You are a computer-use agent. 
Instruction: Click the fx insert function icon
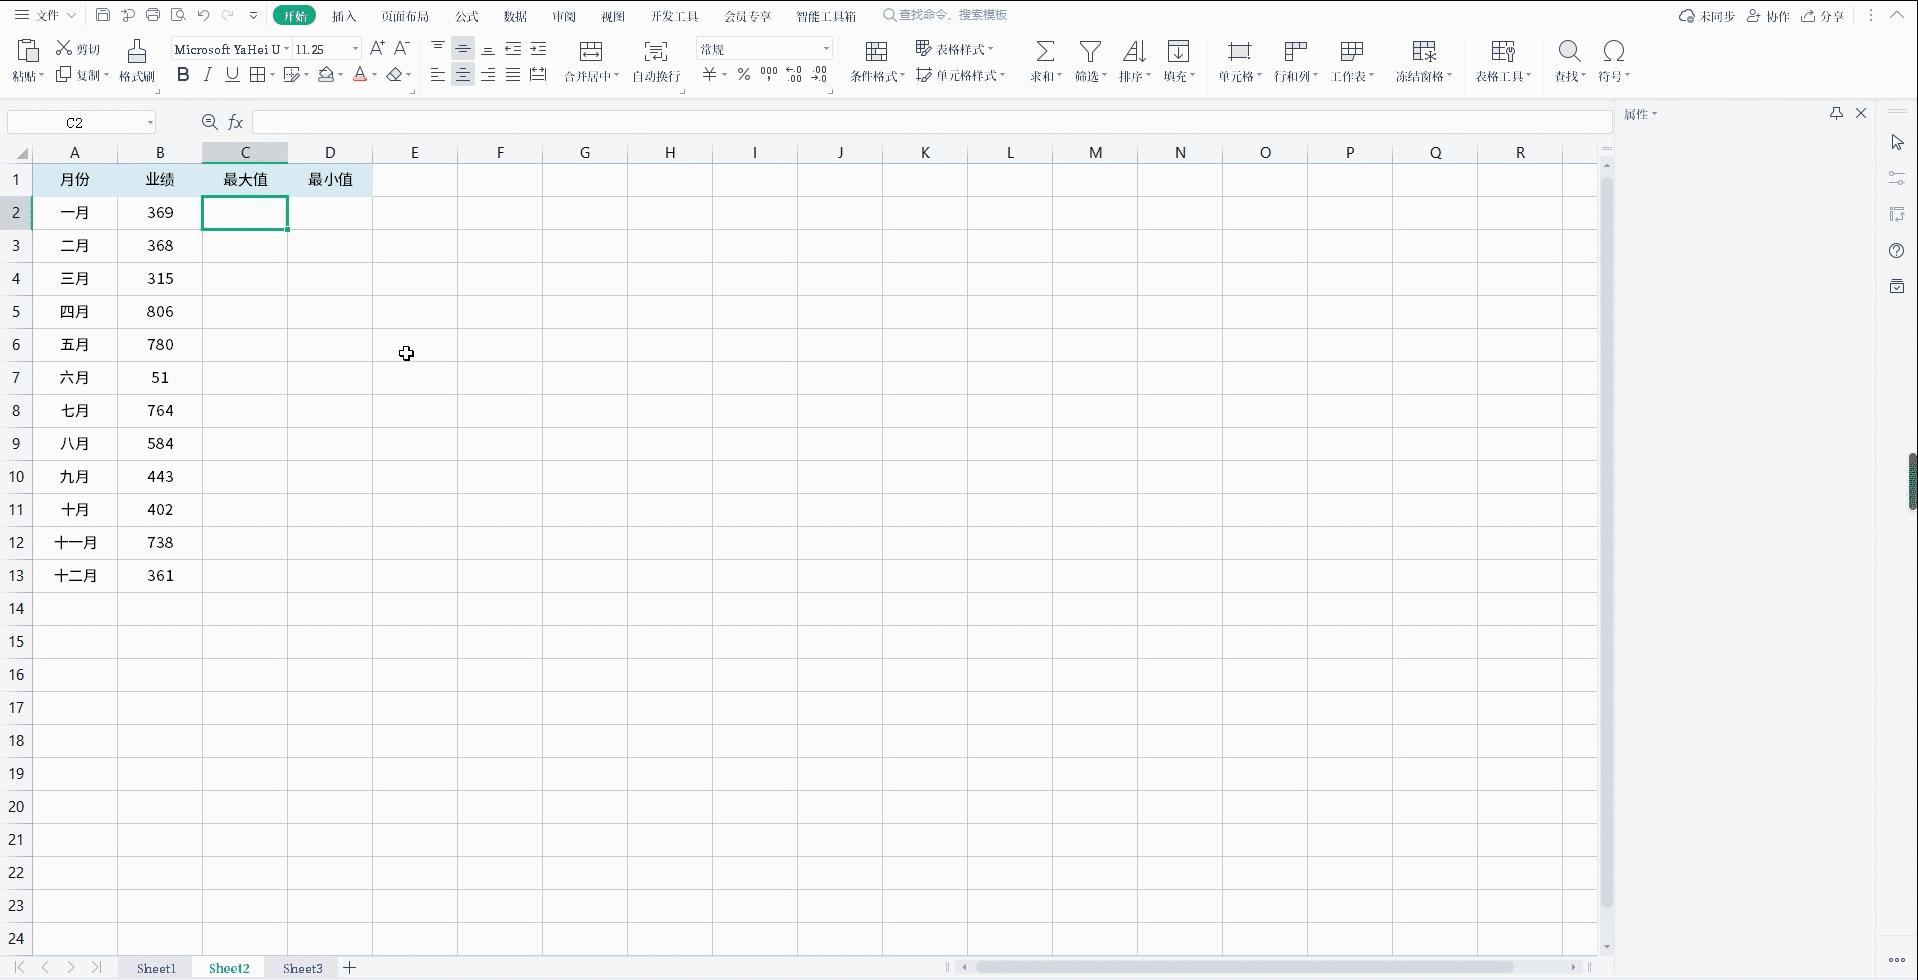tap(236, 122)
